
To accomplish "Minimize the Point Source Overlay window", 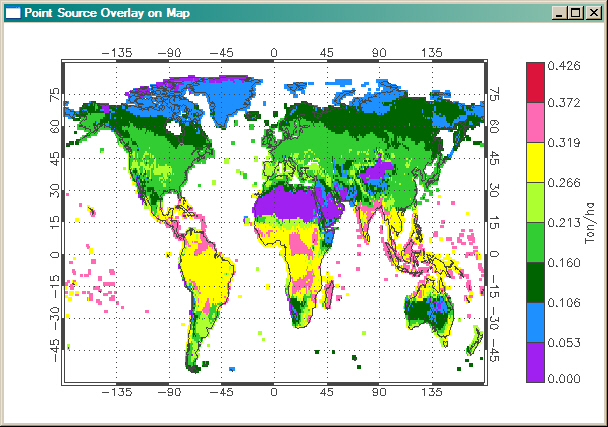I will point(557,14).
